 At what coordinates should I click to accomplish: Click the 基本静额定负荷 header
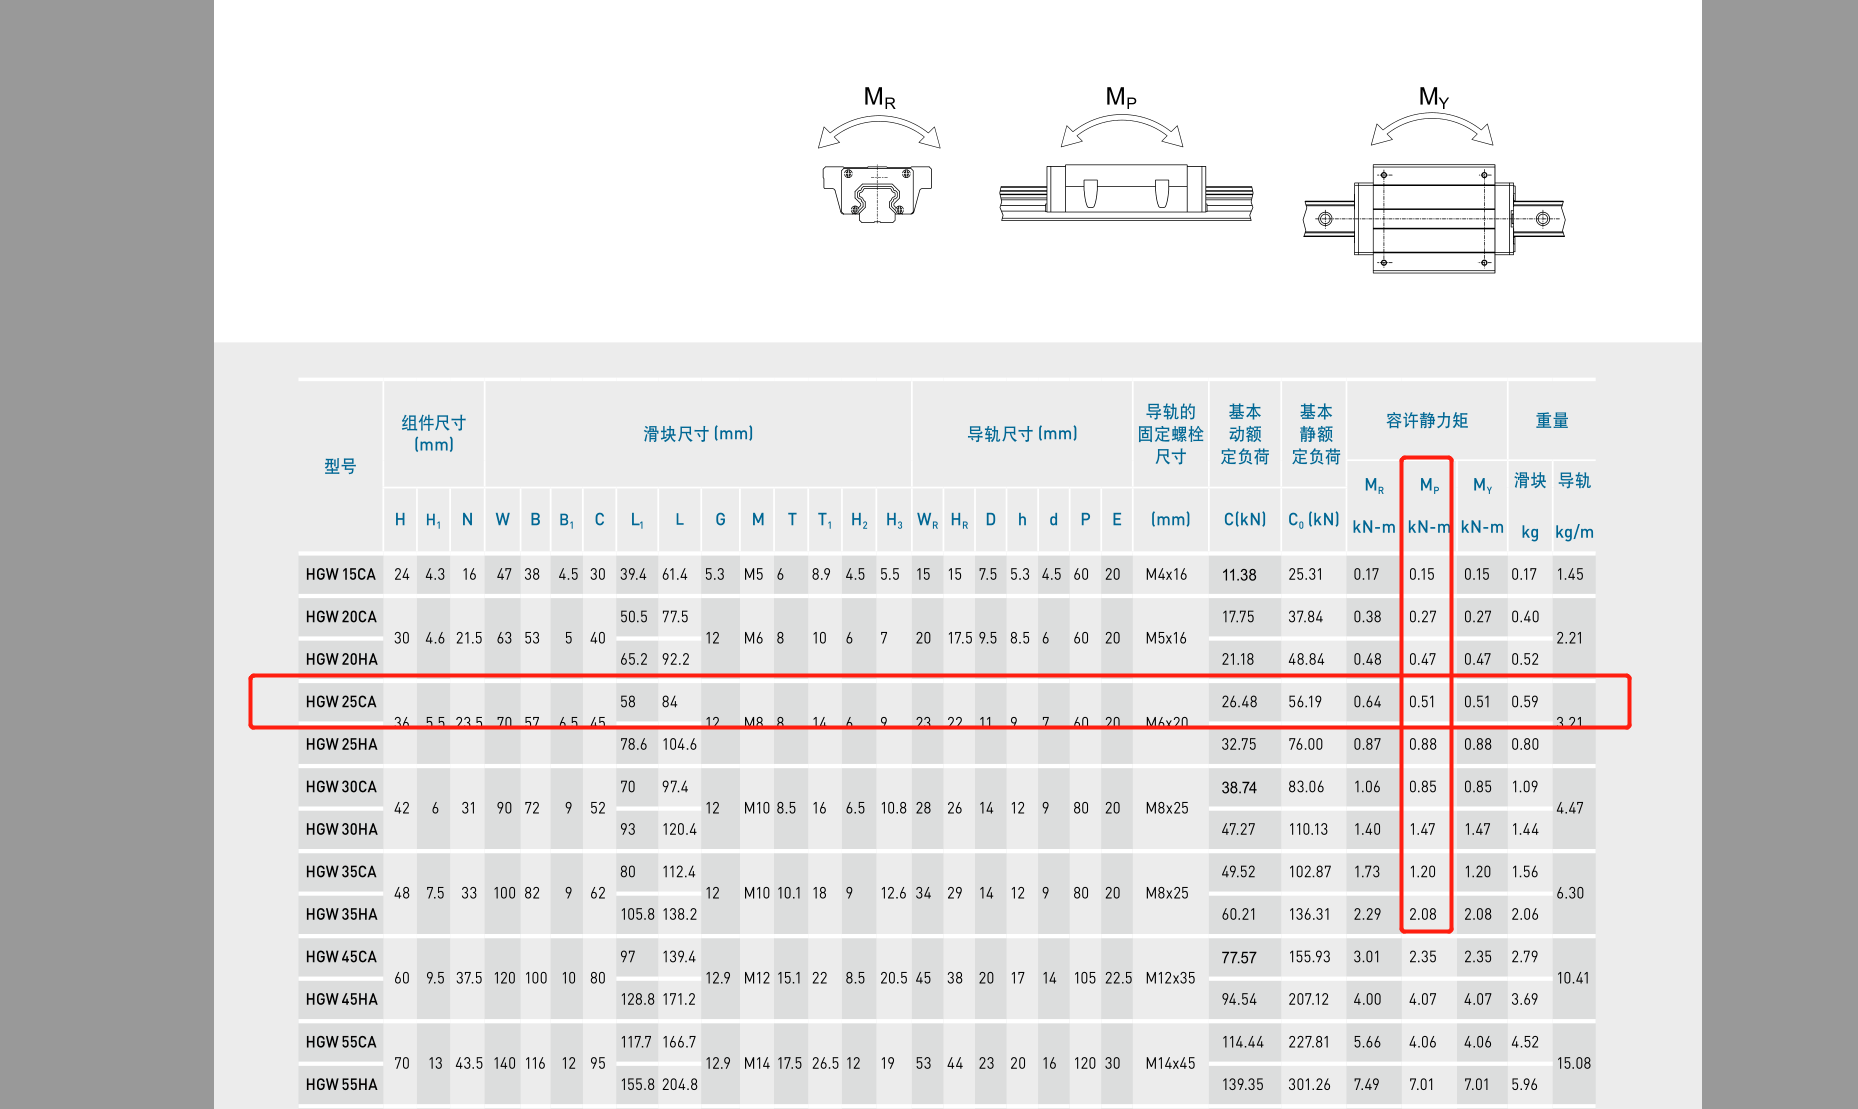click(x=1315, y=434)
